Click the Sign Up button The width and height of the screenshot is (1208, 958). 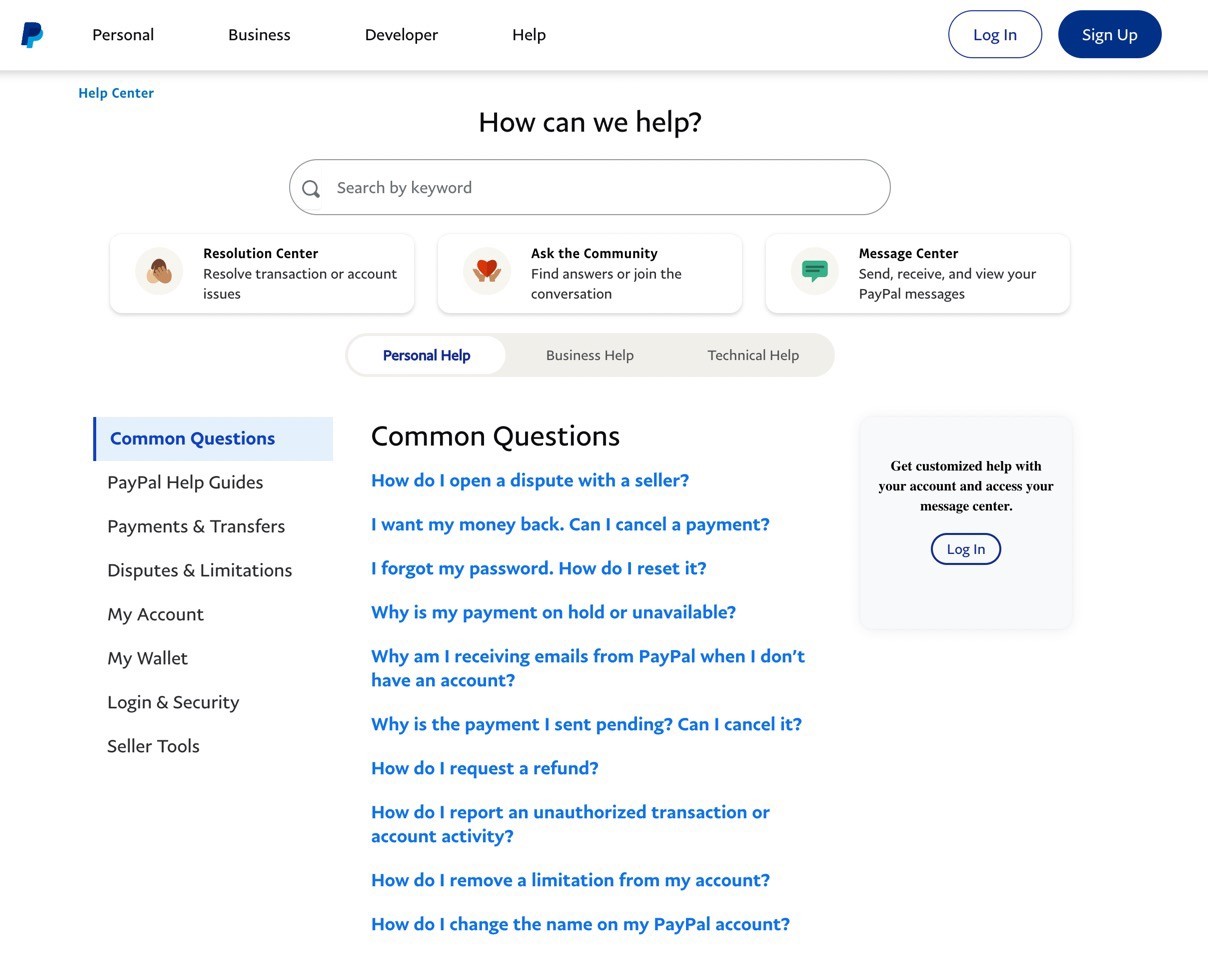1109,34
